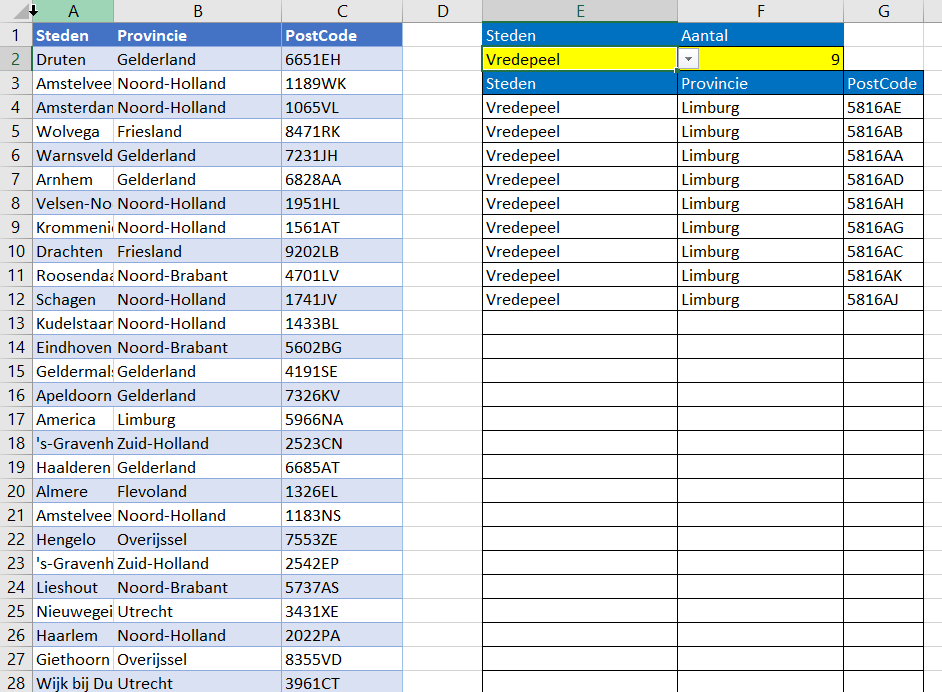Select the yellow Vredepeel cell E2
The image size is (942, 692).
pos(580,59)
